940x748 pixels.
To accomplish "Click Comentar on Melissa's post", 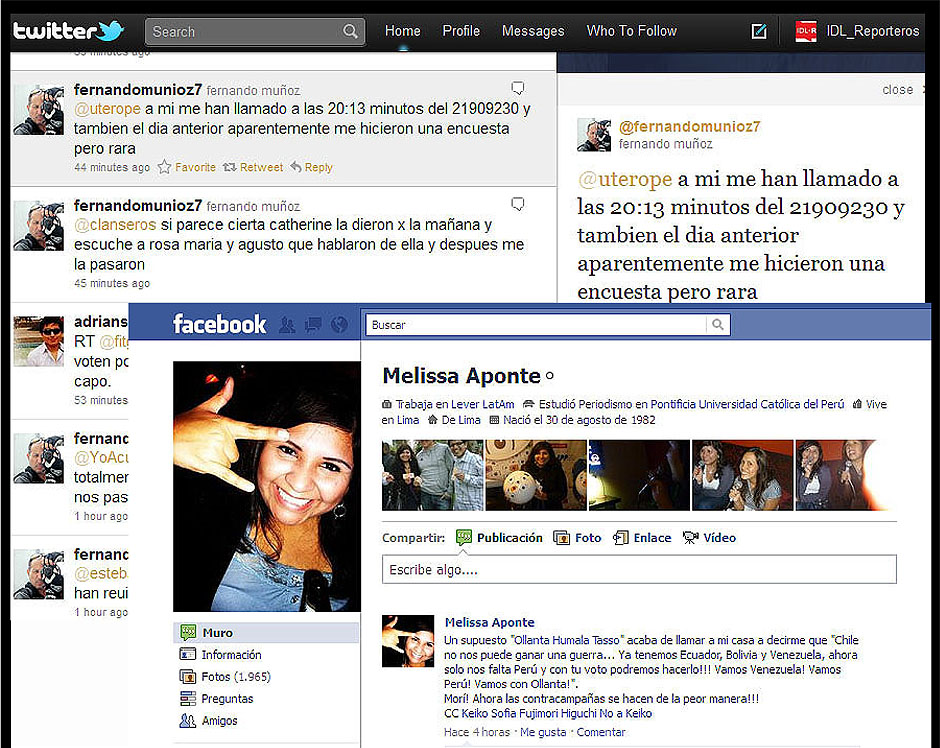I will 601,732.
